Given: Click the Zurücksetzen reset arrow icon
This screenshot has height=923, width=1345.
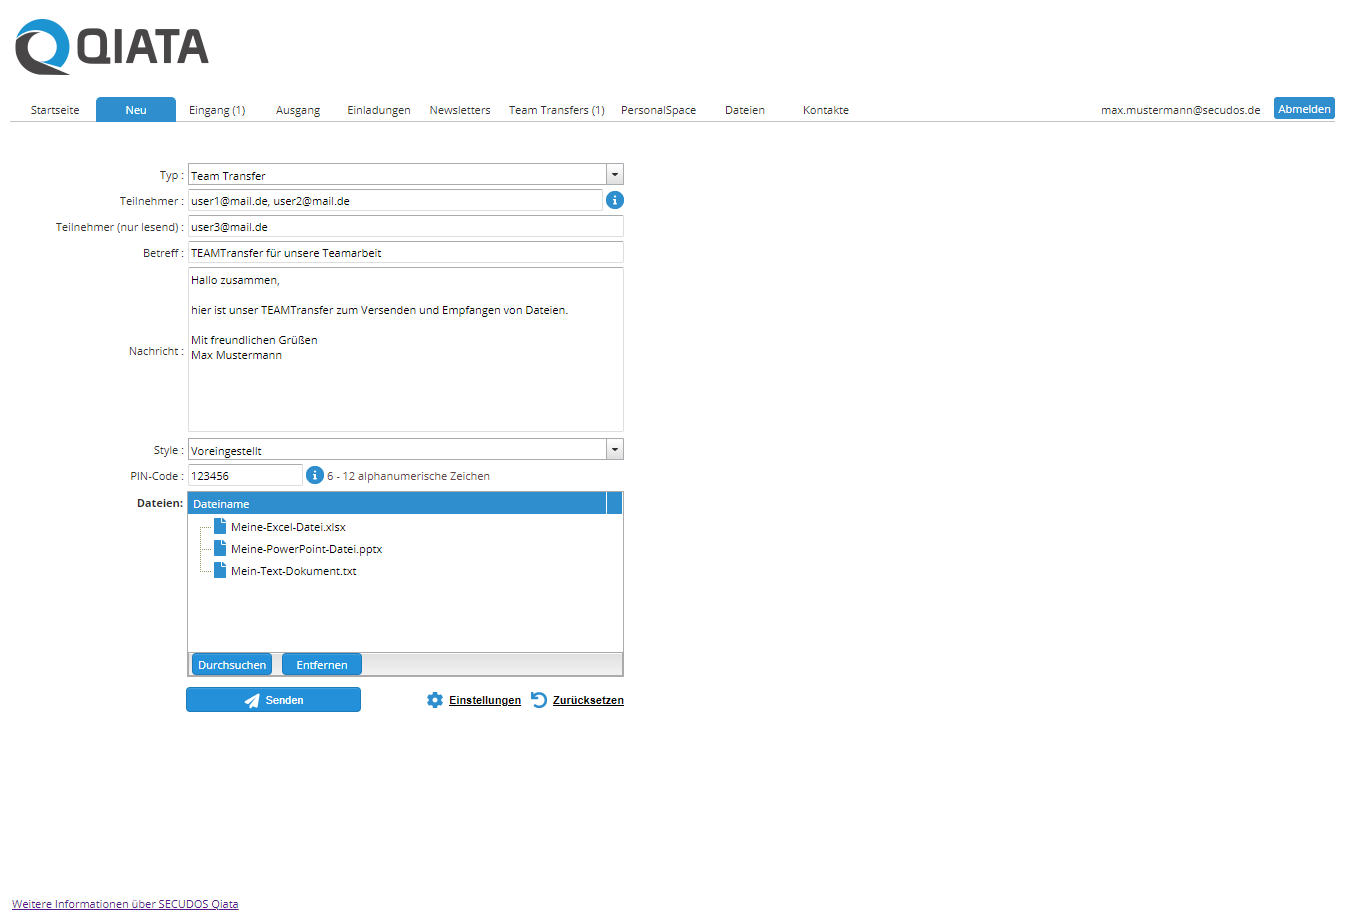Looking at the screenshot, I should point(539,700).
